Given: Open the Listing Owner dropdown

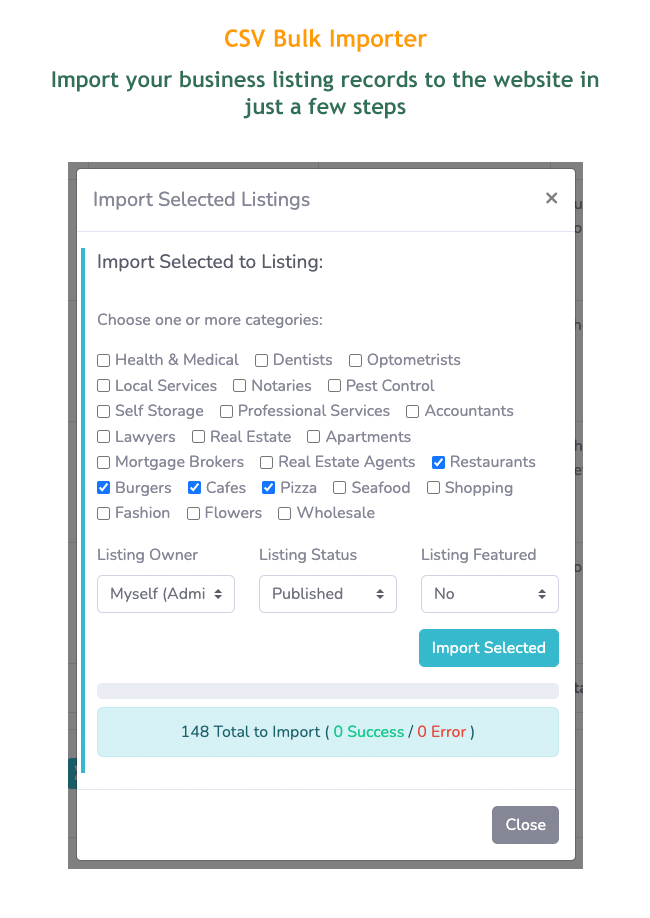Looking at the screenshot, I should click(166, 594).
